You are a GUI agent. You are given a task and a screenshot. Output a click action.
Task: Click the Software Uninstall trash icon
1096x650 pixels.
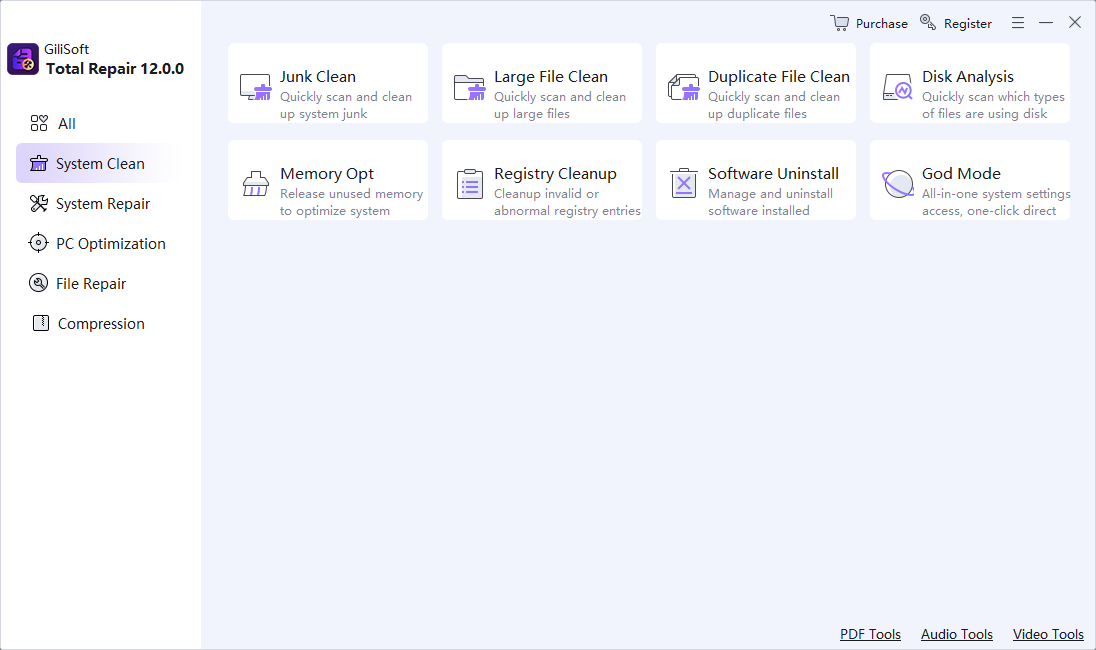[x=684, y=184]
